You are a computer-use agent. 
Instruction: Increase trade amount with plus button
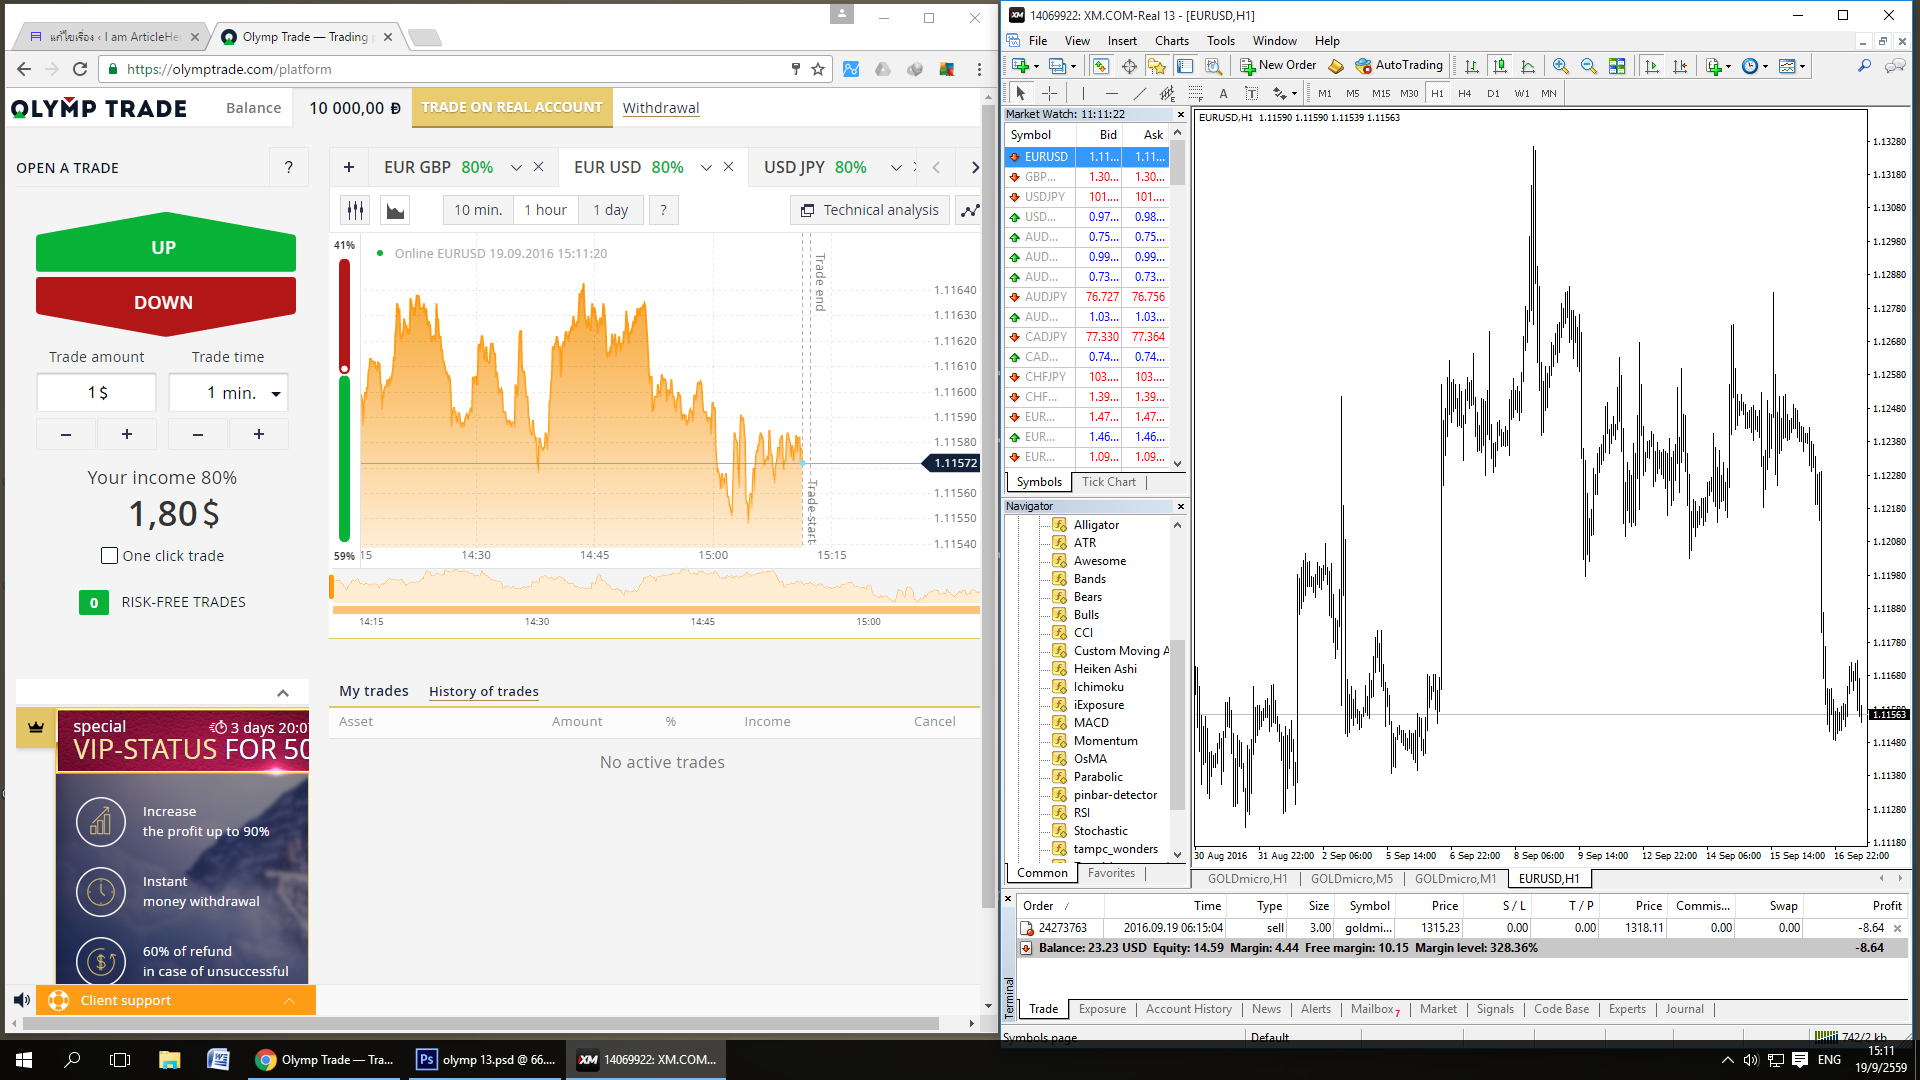click(x=127, y=434)
